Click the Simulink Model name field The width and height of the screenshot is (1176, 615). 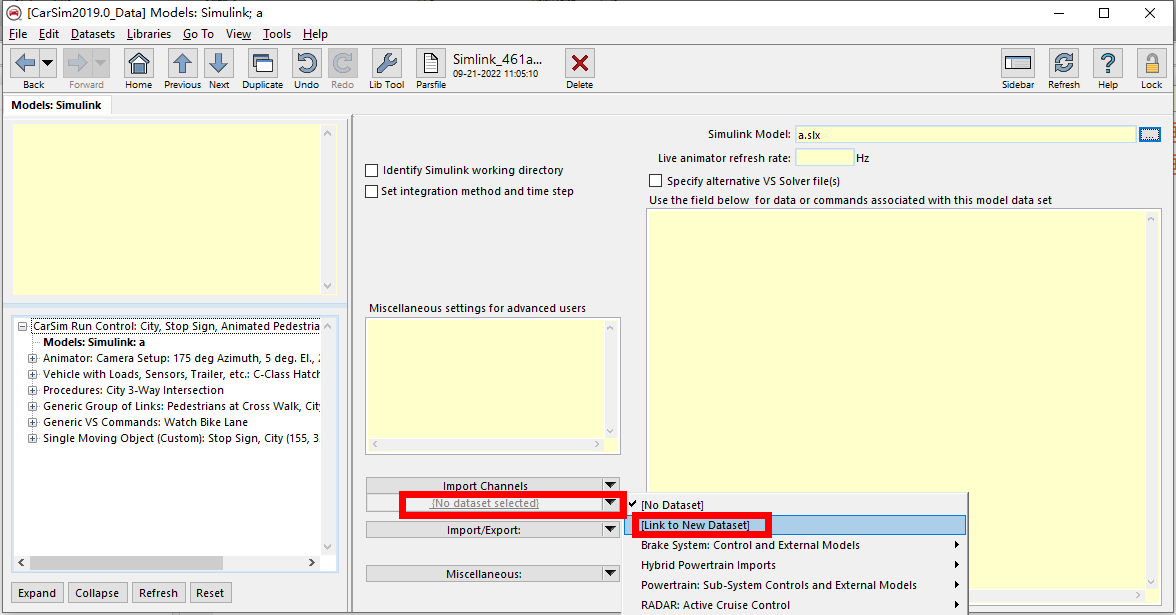965,134
